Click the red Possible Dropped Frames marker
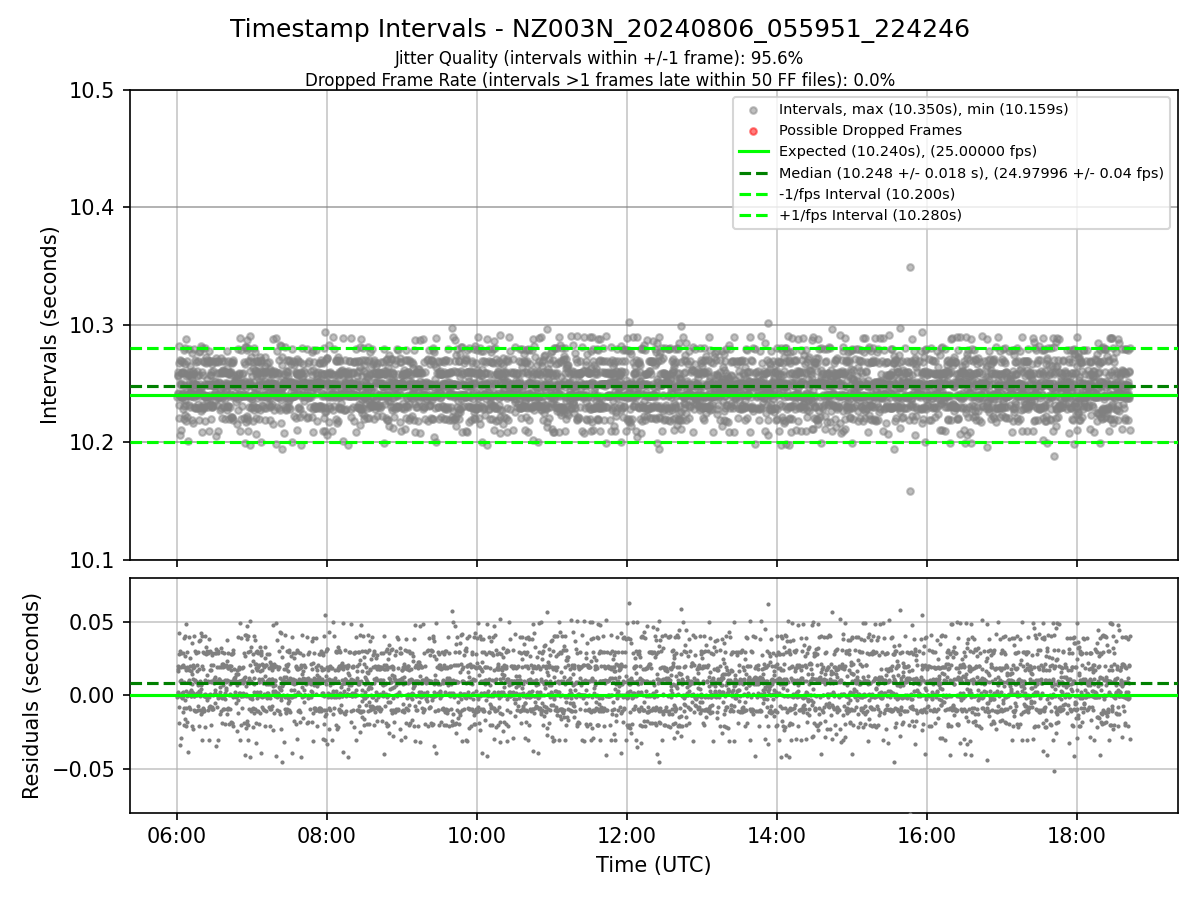Image resolution: width=1200 pixels, height=900 pixels. pos(754,130)
